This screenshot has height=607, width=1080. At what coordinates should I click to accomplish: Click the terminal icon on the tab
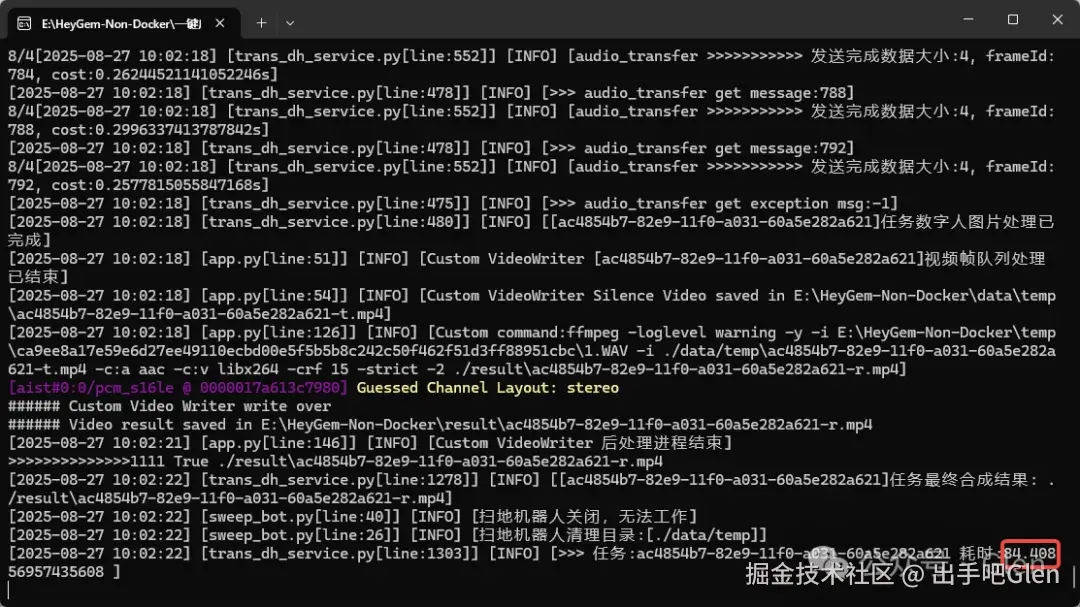click(x=24, y=23)
